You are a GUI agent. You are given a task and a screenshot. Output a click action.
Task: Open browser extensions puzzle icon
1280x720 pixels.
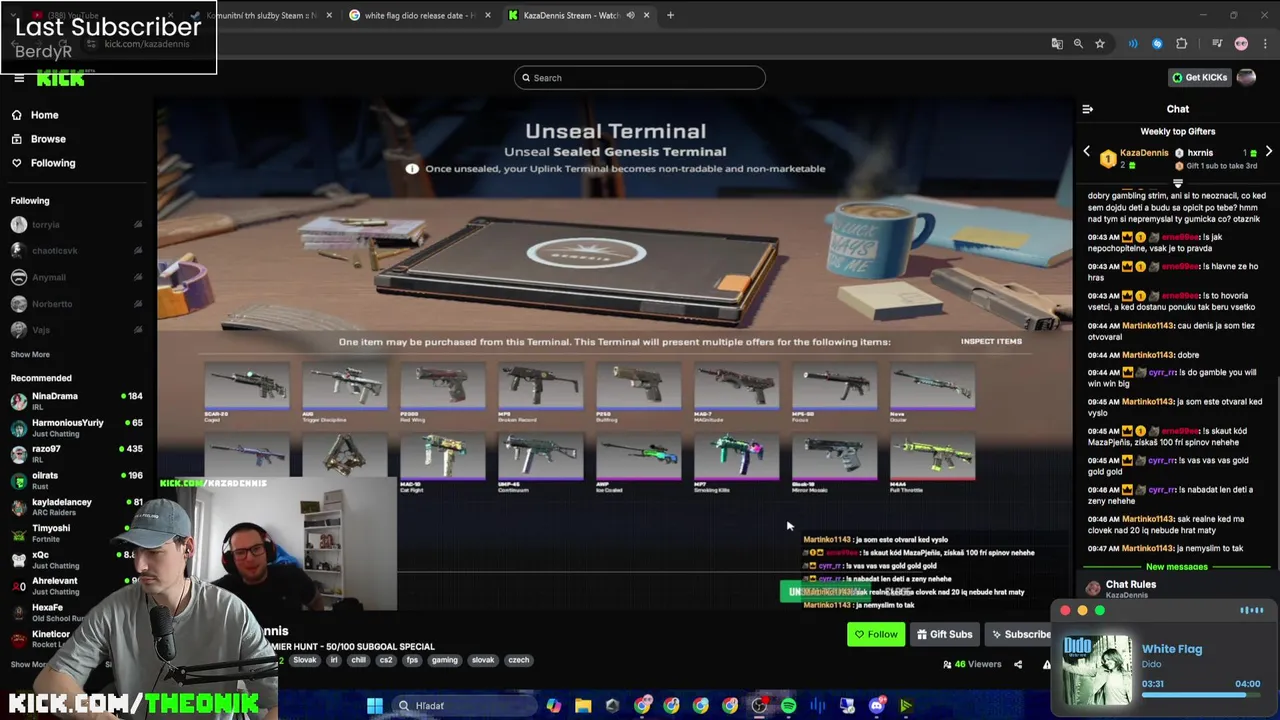tap(1181, 44)
